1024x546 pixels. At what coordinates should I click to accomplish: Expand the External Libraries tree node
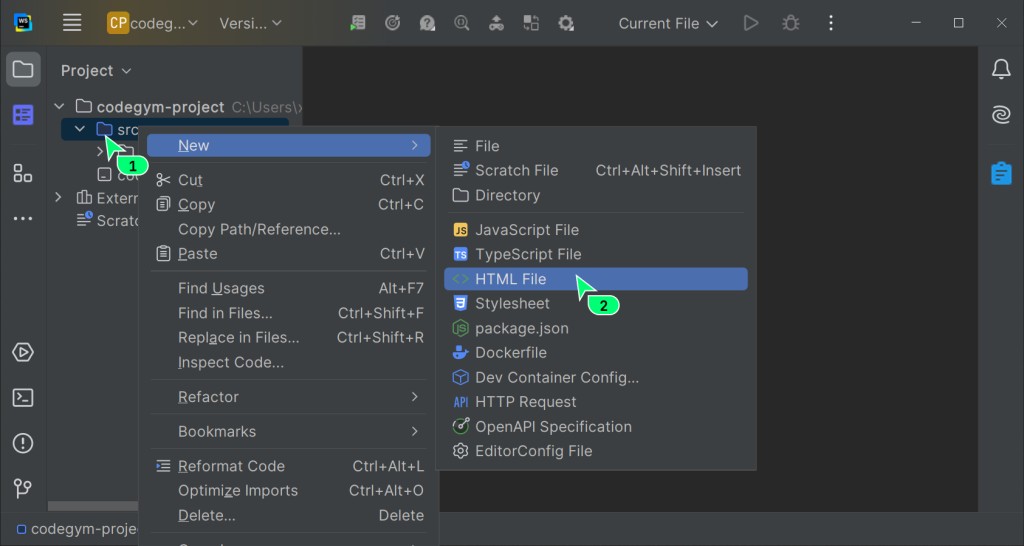coord(58,198)
